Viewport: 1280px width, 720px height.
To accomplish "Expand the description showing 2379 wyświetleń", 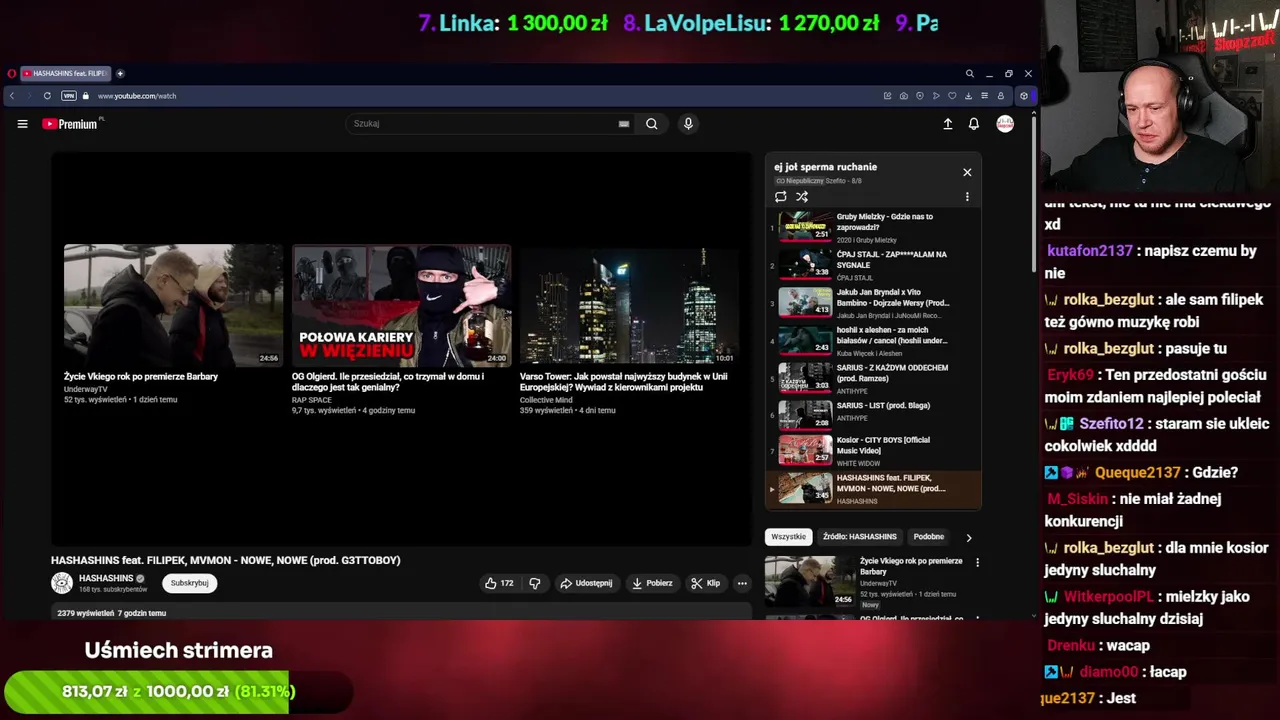I will coord(401,612).
